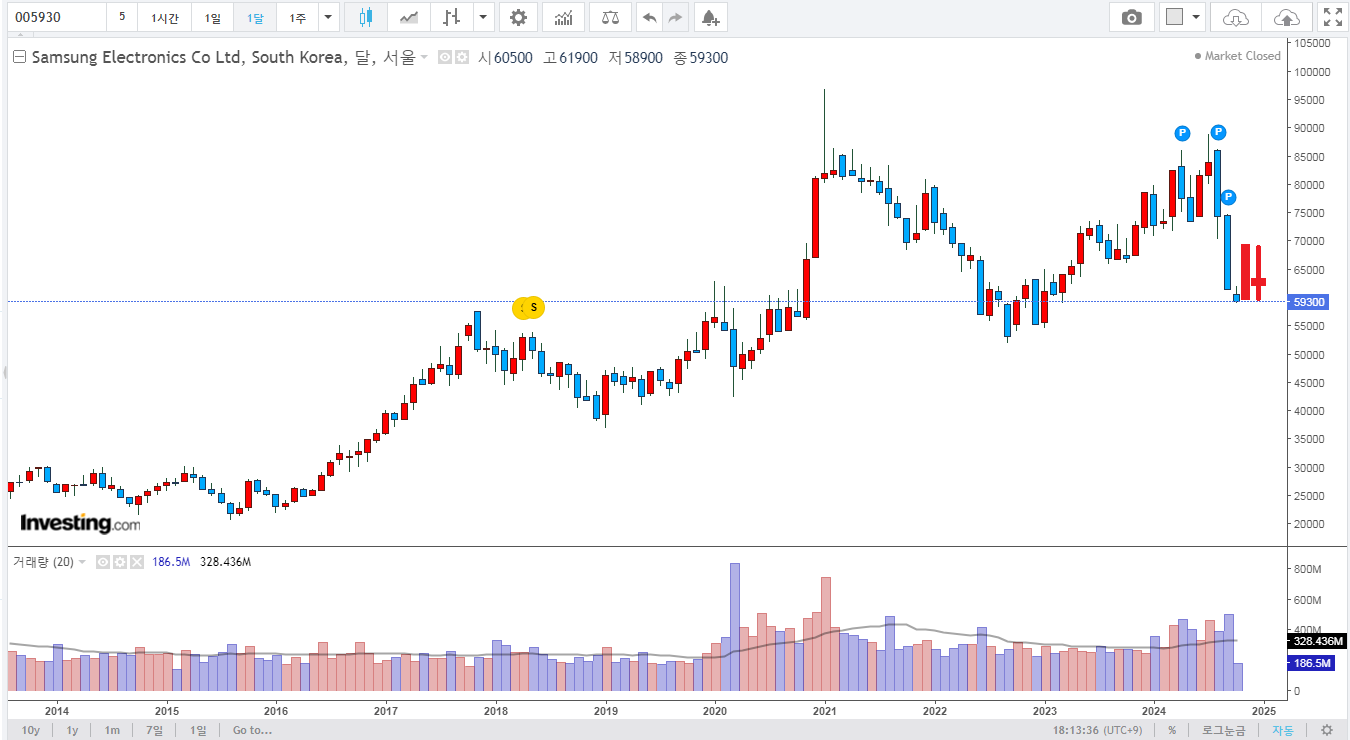Viewport: 1350px width, 740px height.
Task: Set range to 7일
Action: pos(154,730)
